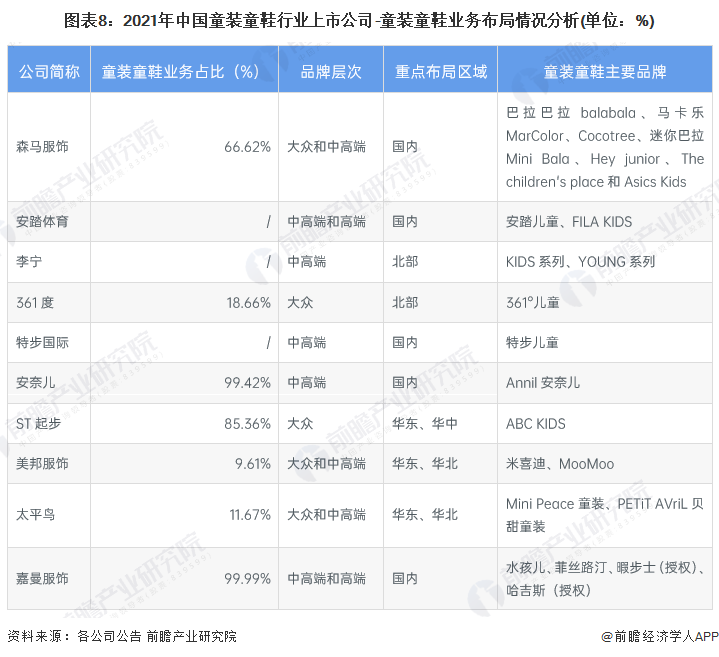The width and height of the screenshot is (719, 657).
Task: Click the 太平鸟 company cell
Action: [49, 515]
